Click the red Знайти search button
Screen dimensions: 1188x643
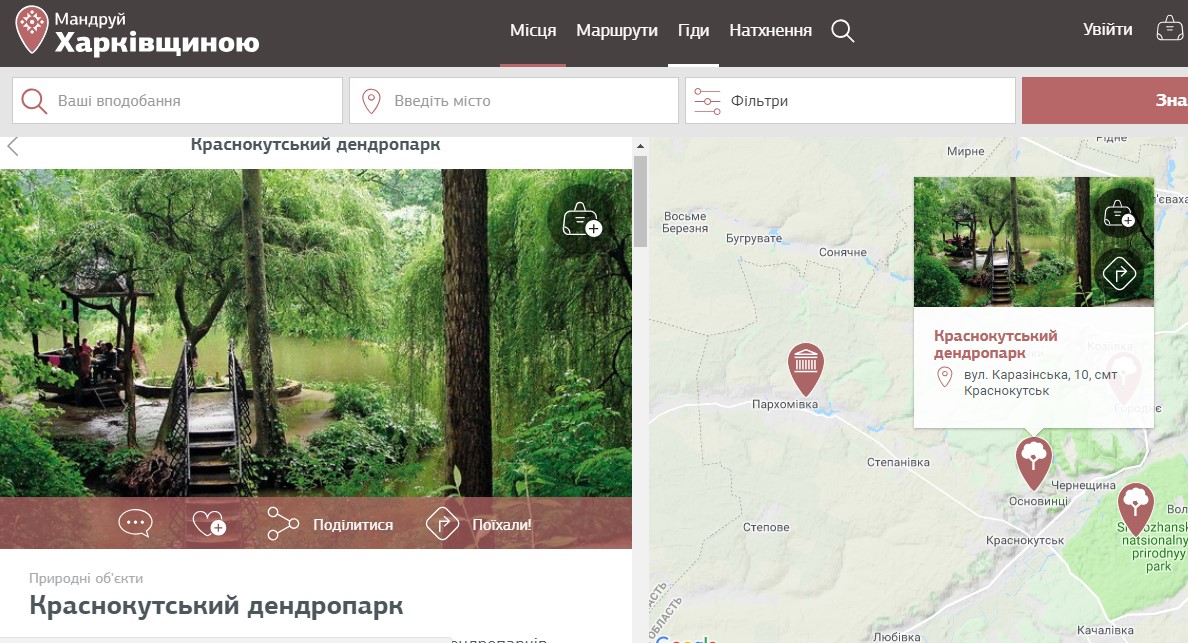click(x=1105, y=101)
